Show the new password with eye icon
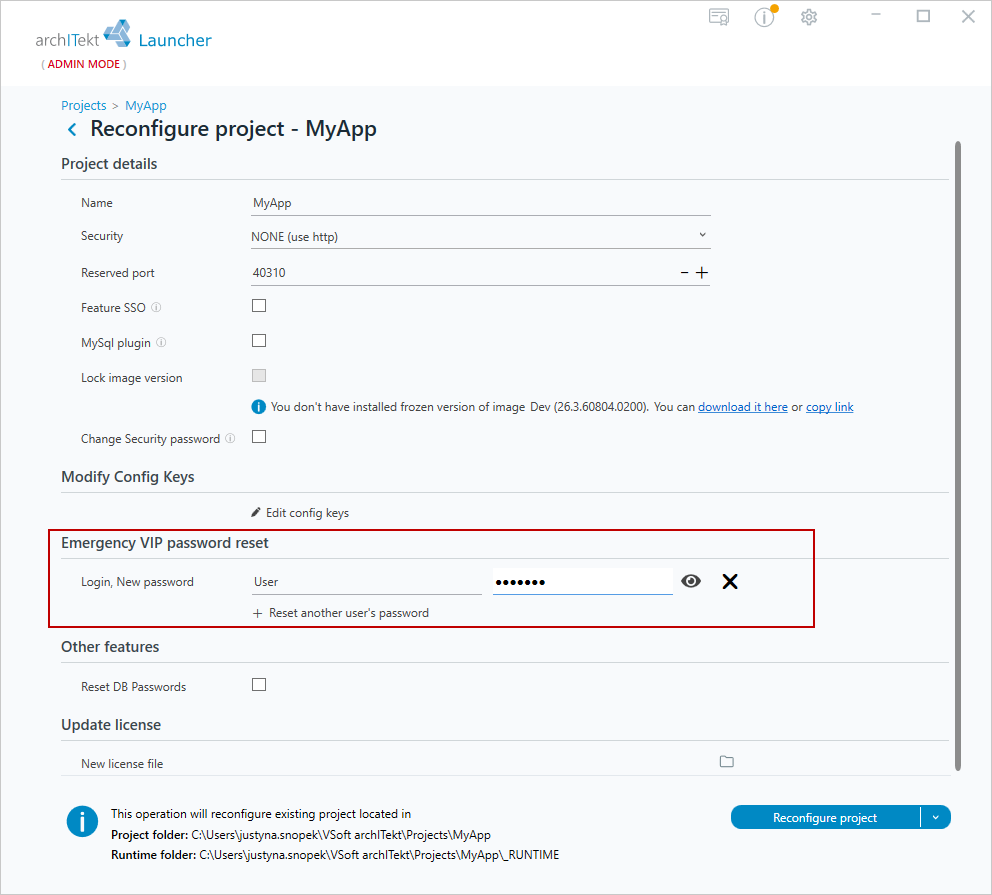Image resolution: width=992 pixels, height=895 pixels. pos(691,581)
